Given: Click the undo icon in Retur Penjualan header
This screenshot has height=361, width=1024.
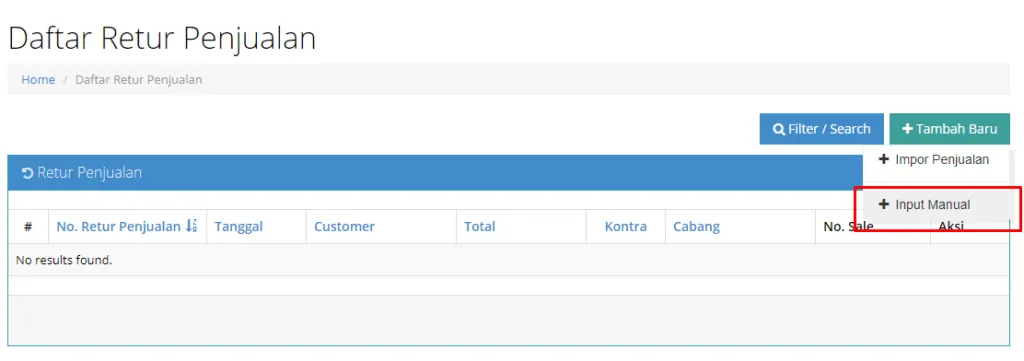Looking at the screenshot, I should (x=27, y=173).
